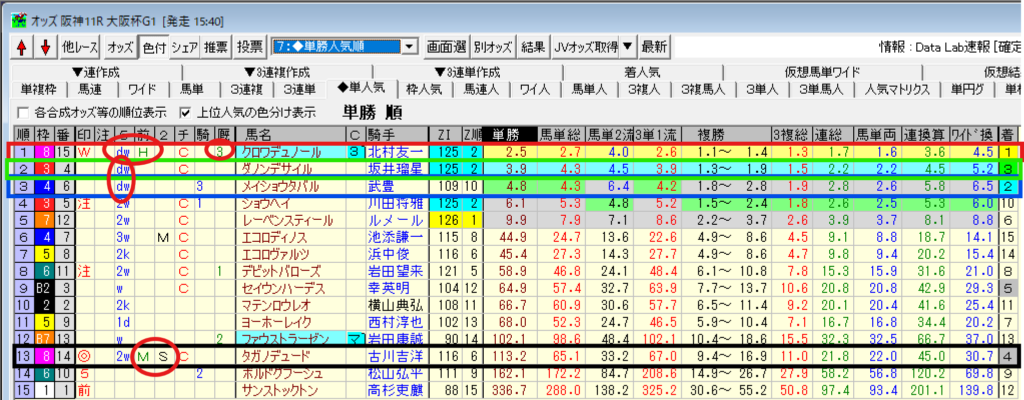Click the pink frame 8 cell in row one
This screenshot has height=400, width=1024.
pos(44,151)
